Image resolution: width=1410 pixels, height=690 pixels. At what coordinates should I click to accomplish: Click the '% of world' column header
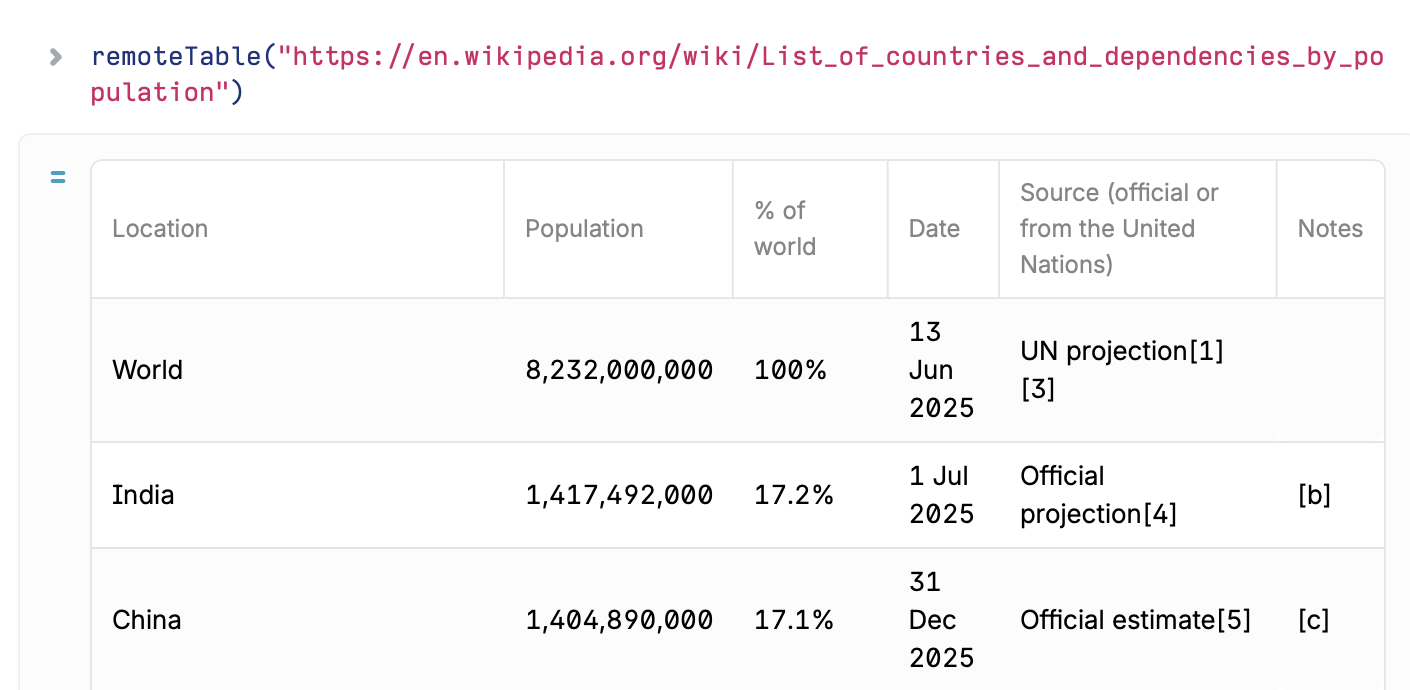[x=784, y=228]
